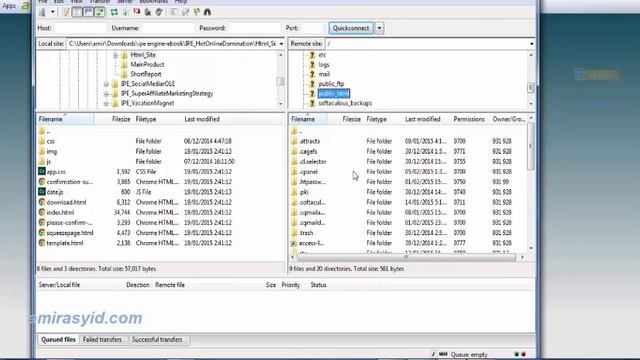Expand the Html_Site folder node

115,55
